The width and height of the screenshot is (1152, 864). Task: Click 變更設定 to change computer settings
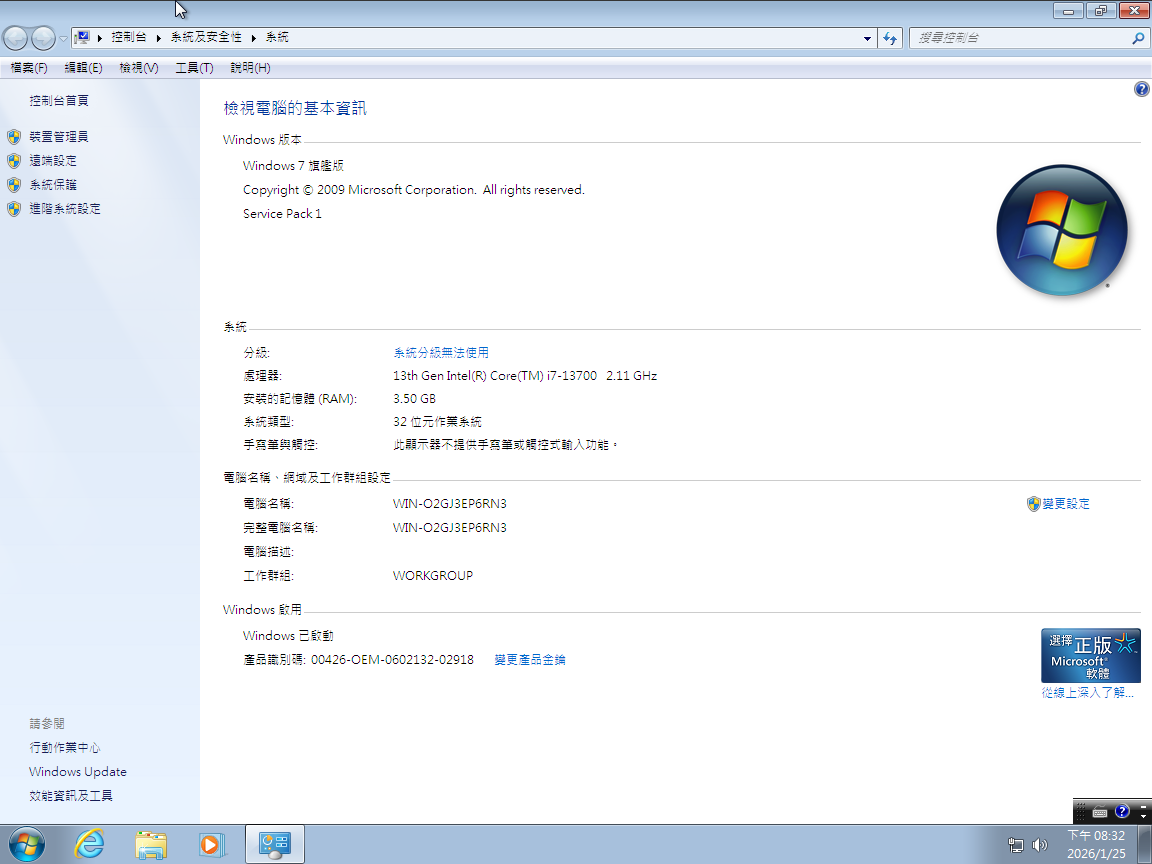(1066, 504)
